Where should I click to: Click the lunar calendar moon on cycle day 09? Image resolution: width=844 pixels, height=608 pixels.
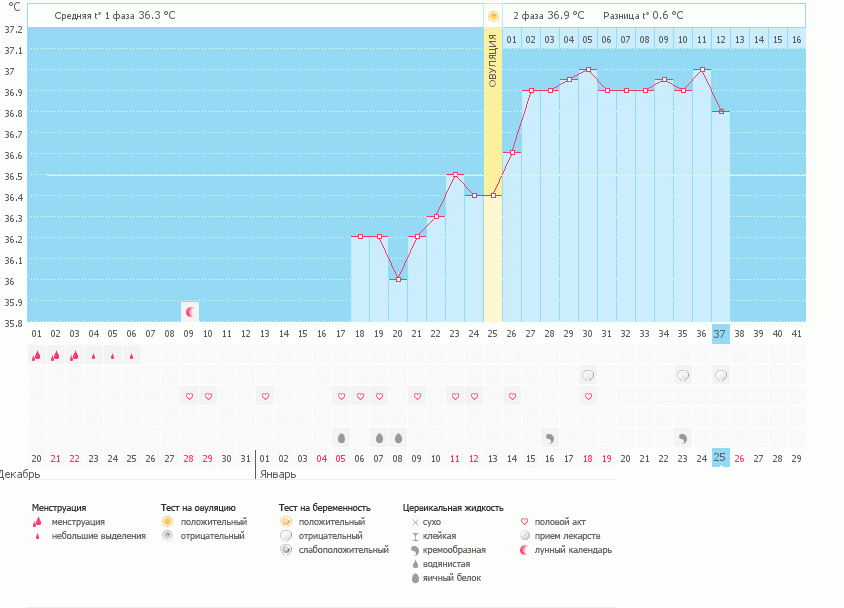(x=189, y=311)
